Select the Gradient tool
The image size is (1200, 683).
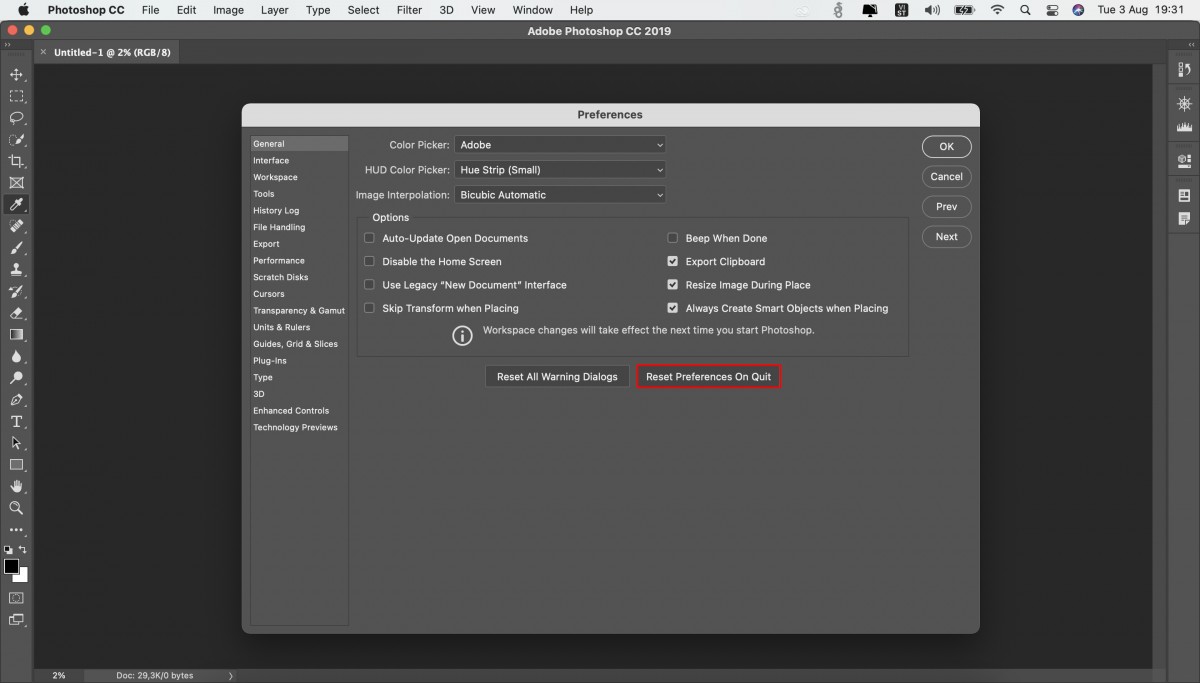(16, 335)
